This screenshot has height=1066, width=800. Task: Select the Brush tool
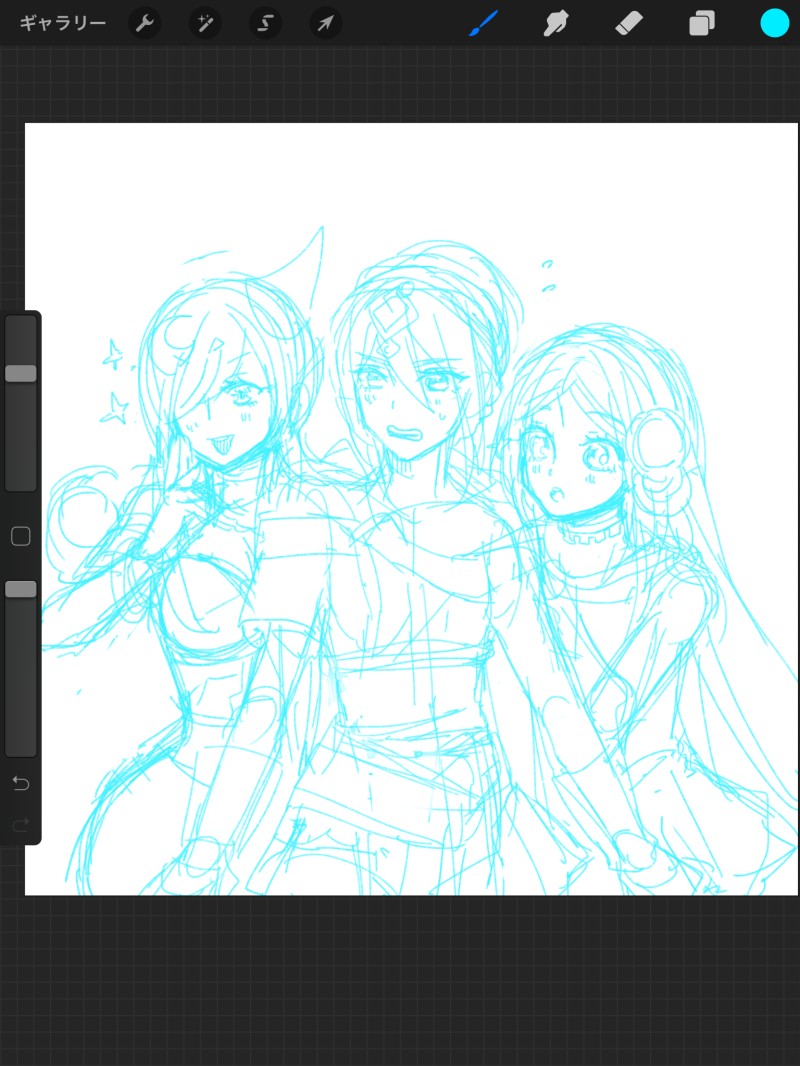tap(484, 24)
